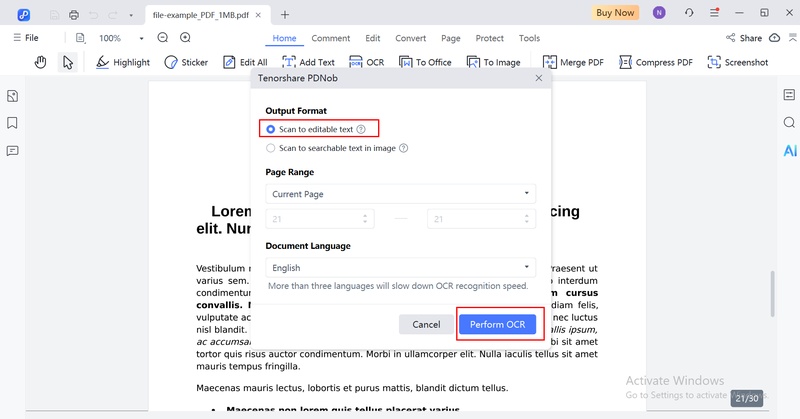This screenshot has height=419, width=800.
Task: Click the refresh update icon
Action: click(x=689, y=13)
